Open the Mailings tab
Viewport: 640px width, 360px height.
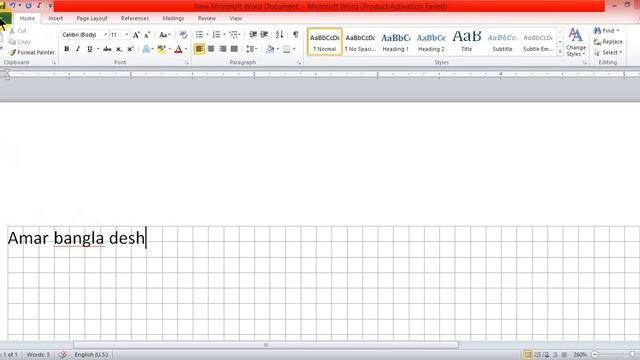173,18
